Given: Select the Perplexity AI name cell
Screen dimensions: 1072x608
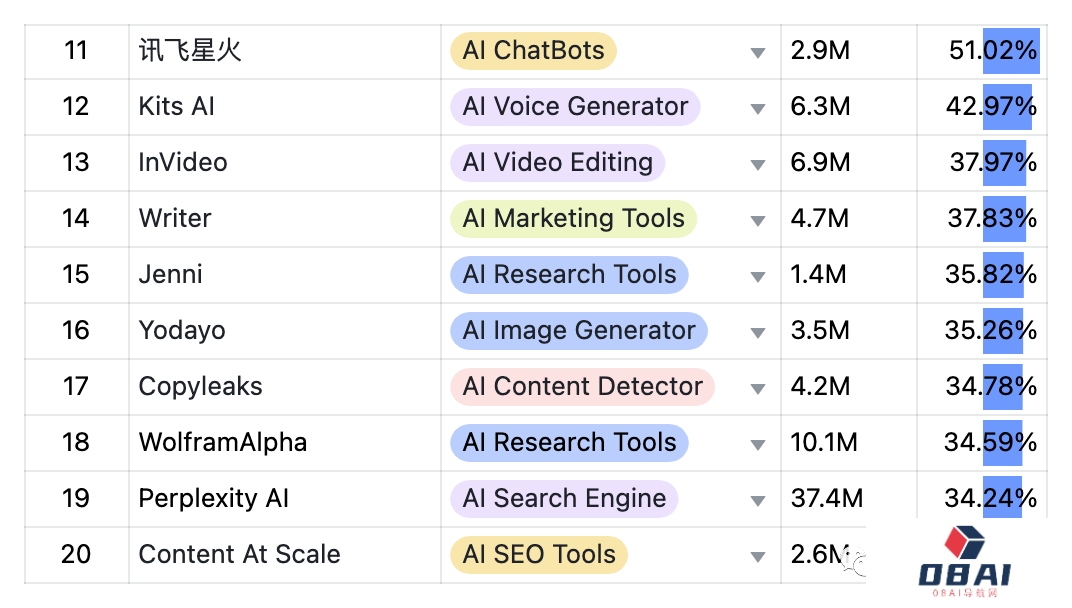Looking at the screenshot, I should [x=285, y=499].
